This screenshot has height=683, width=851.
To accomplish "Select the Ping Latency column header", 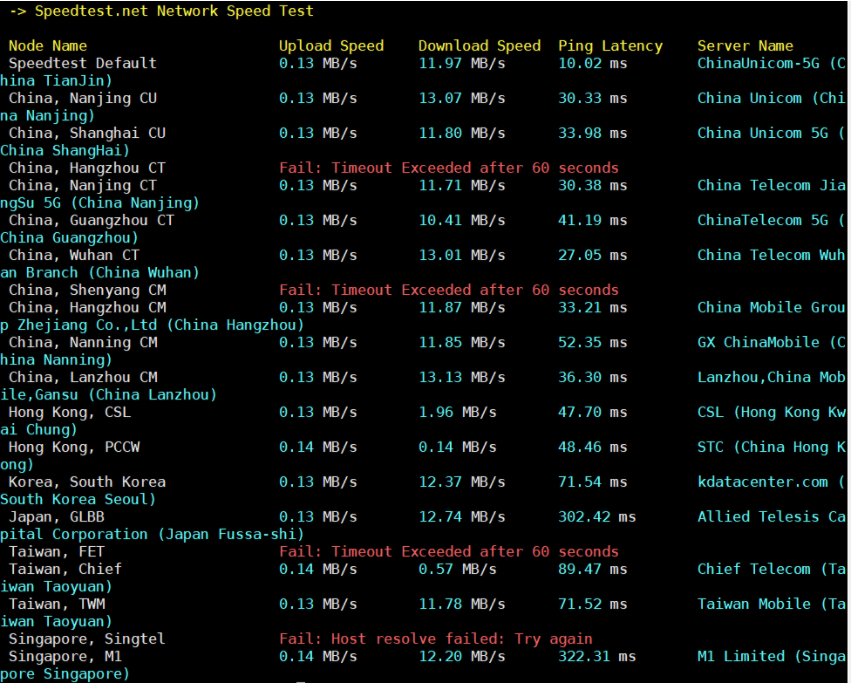I will 610,46.
